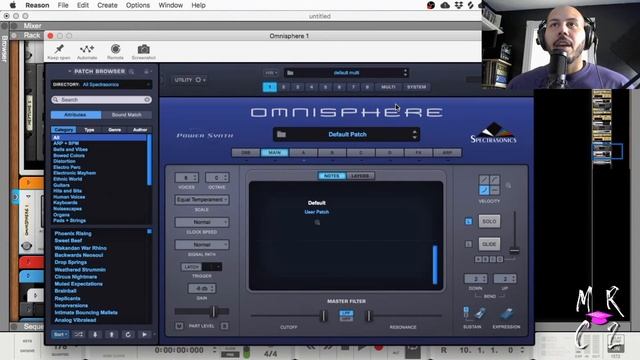
Task: Open the Default Patch name dropdown
Action: [347, 134]
